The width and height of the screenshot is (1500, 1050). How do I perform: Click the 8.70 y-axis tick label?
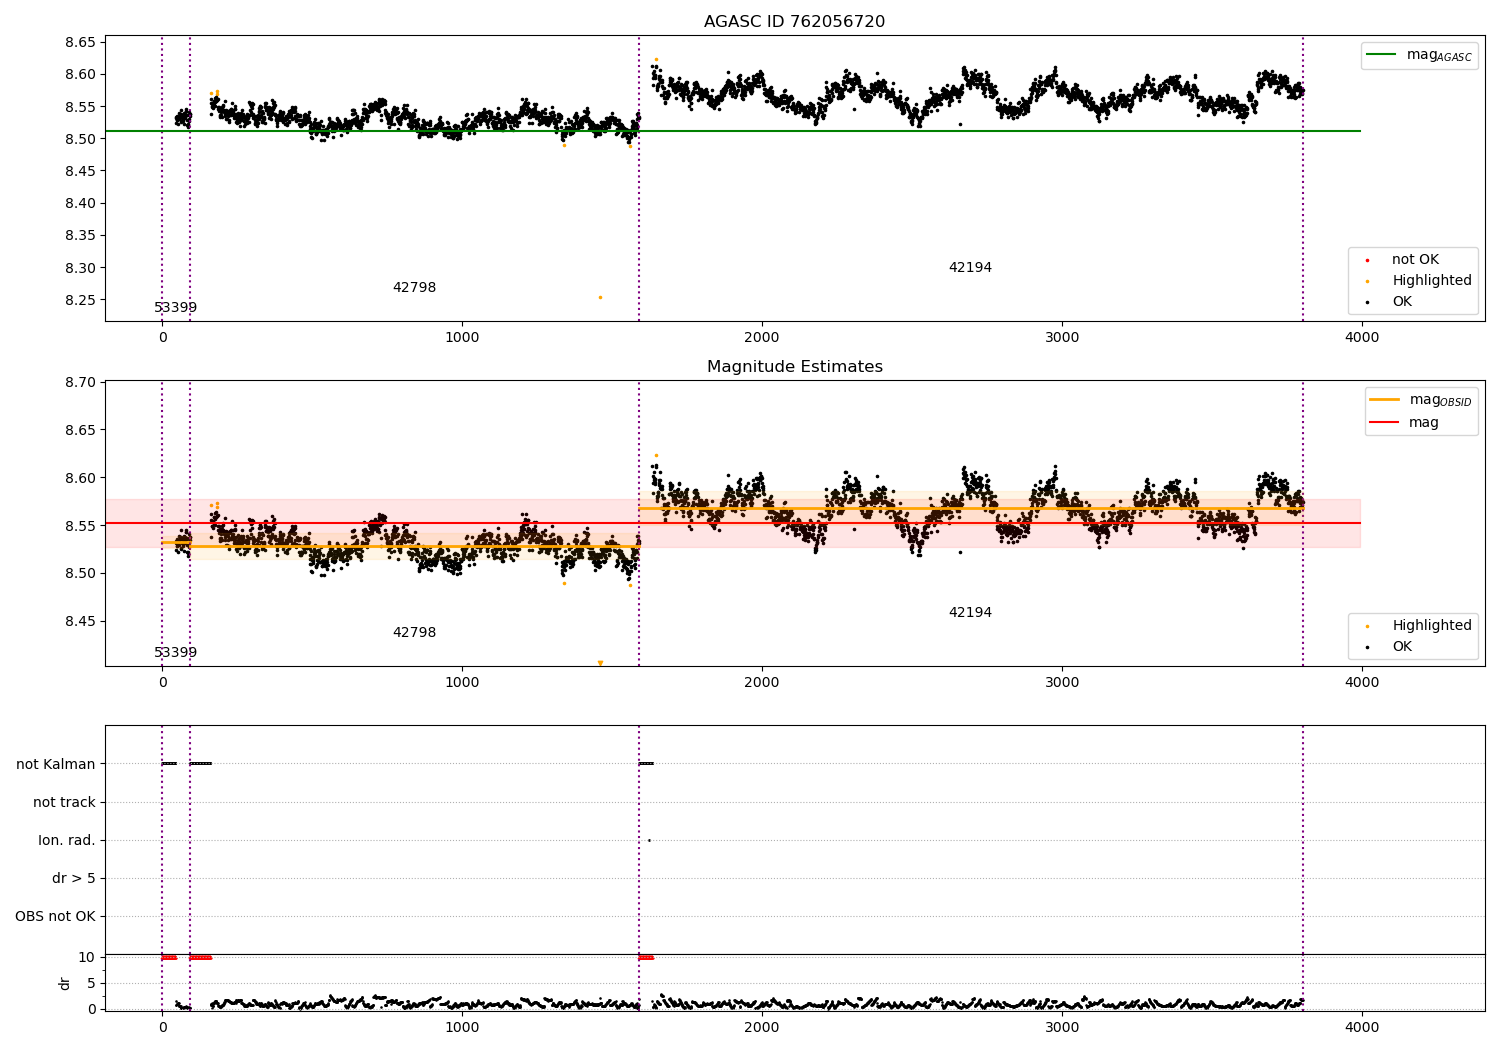coord(80,382)
